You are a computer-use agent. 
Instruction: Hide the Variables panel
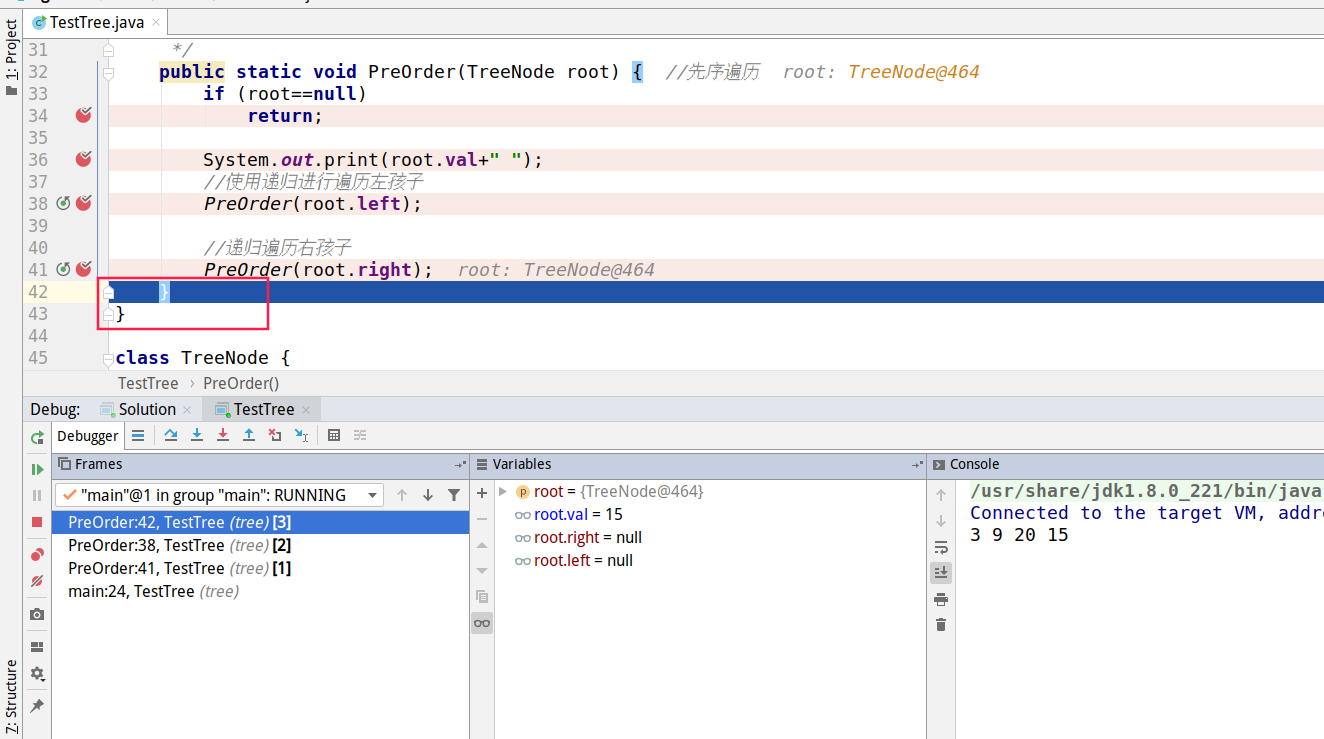(x=917, y=465)
